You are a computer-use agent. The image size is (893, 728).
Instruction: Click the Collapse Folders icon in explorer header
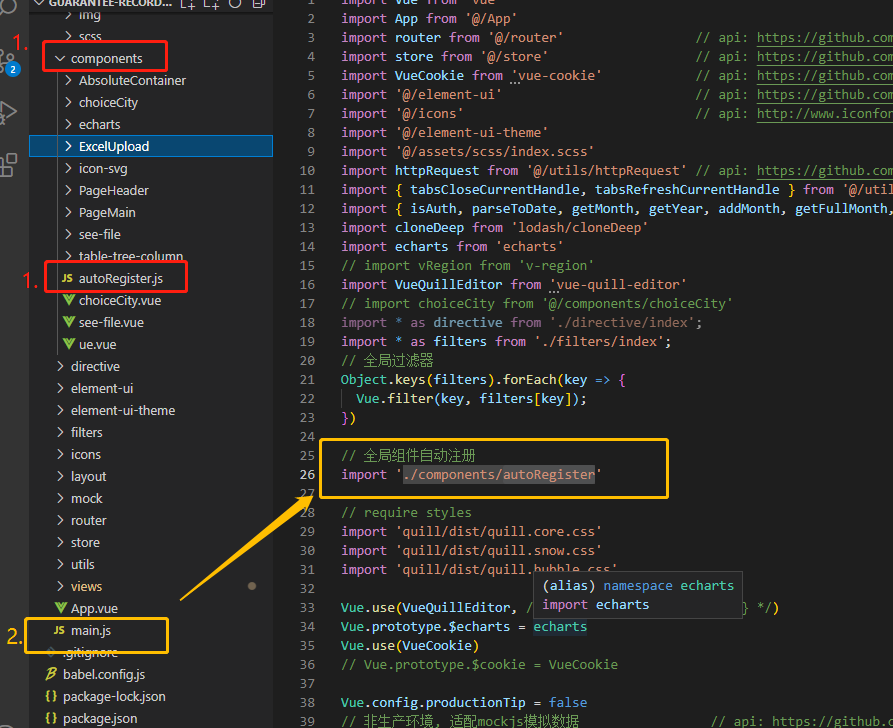coord(259,3)
